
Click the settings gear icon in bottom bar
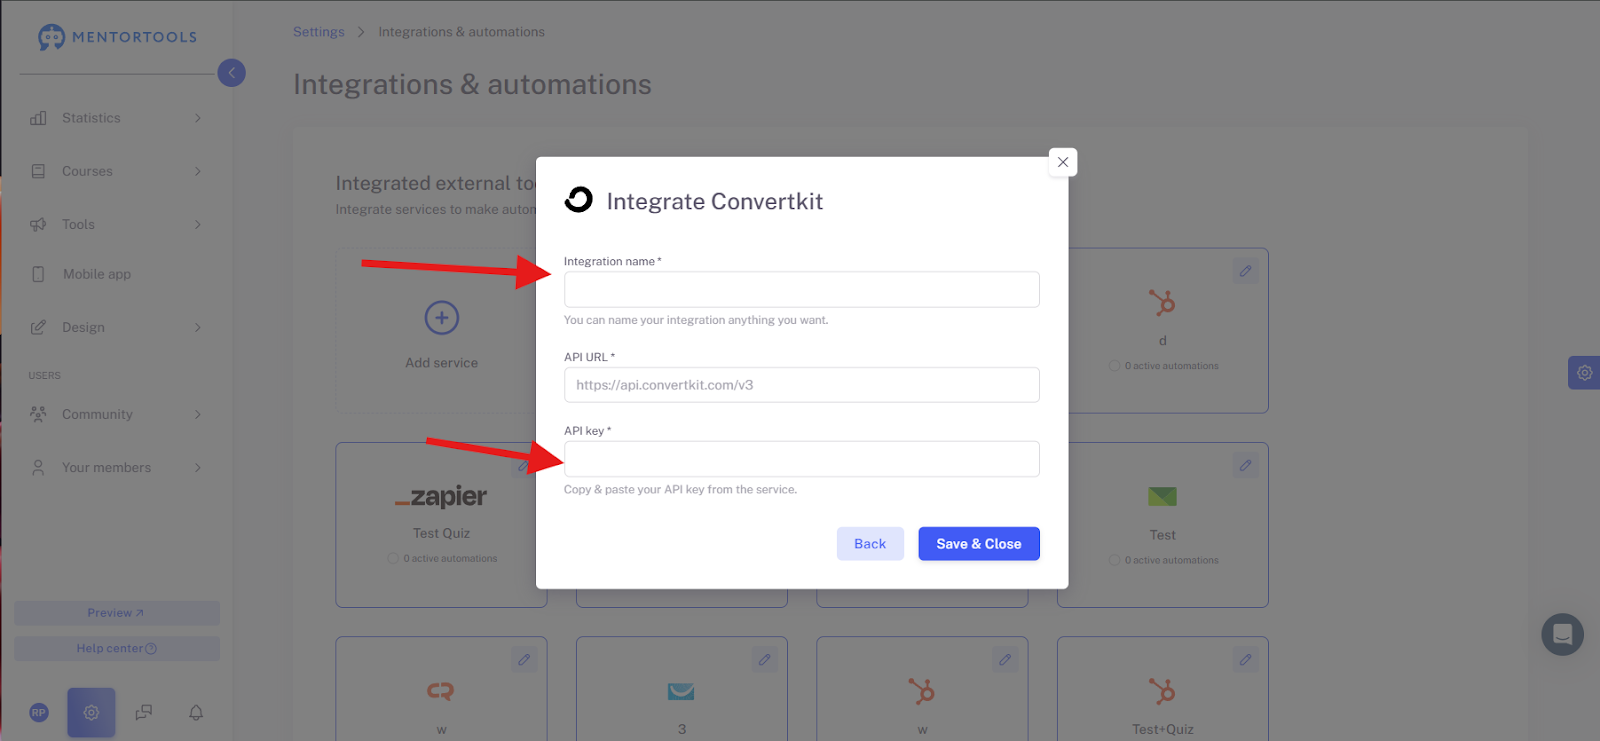click(x=91, y=712)
